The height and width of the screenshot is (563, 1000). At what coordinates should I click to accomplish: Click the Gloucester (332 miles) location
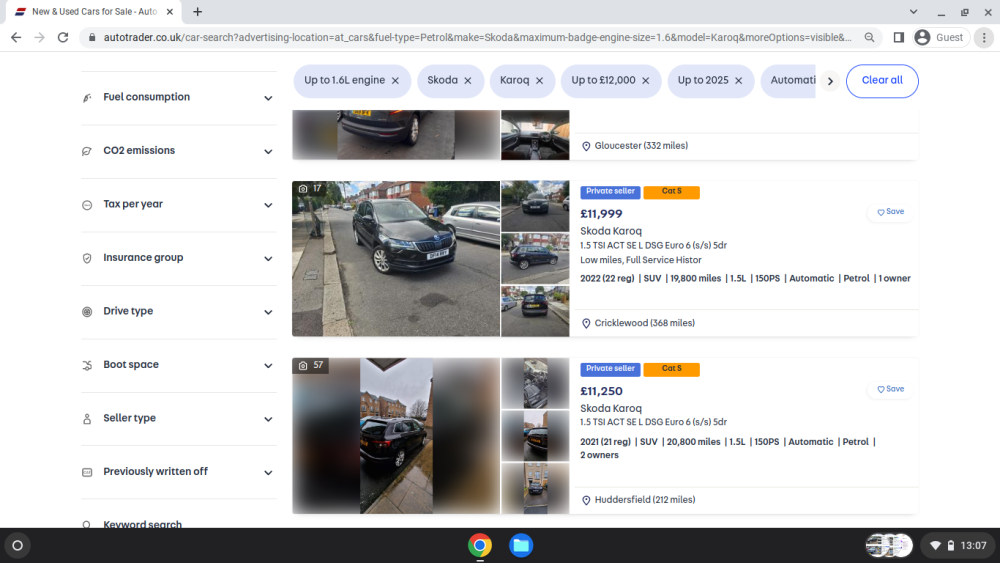[x=635, y=146]
